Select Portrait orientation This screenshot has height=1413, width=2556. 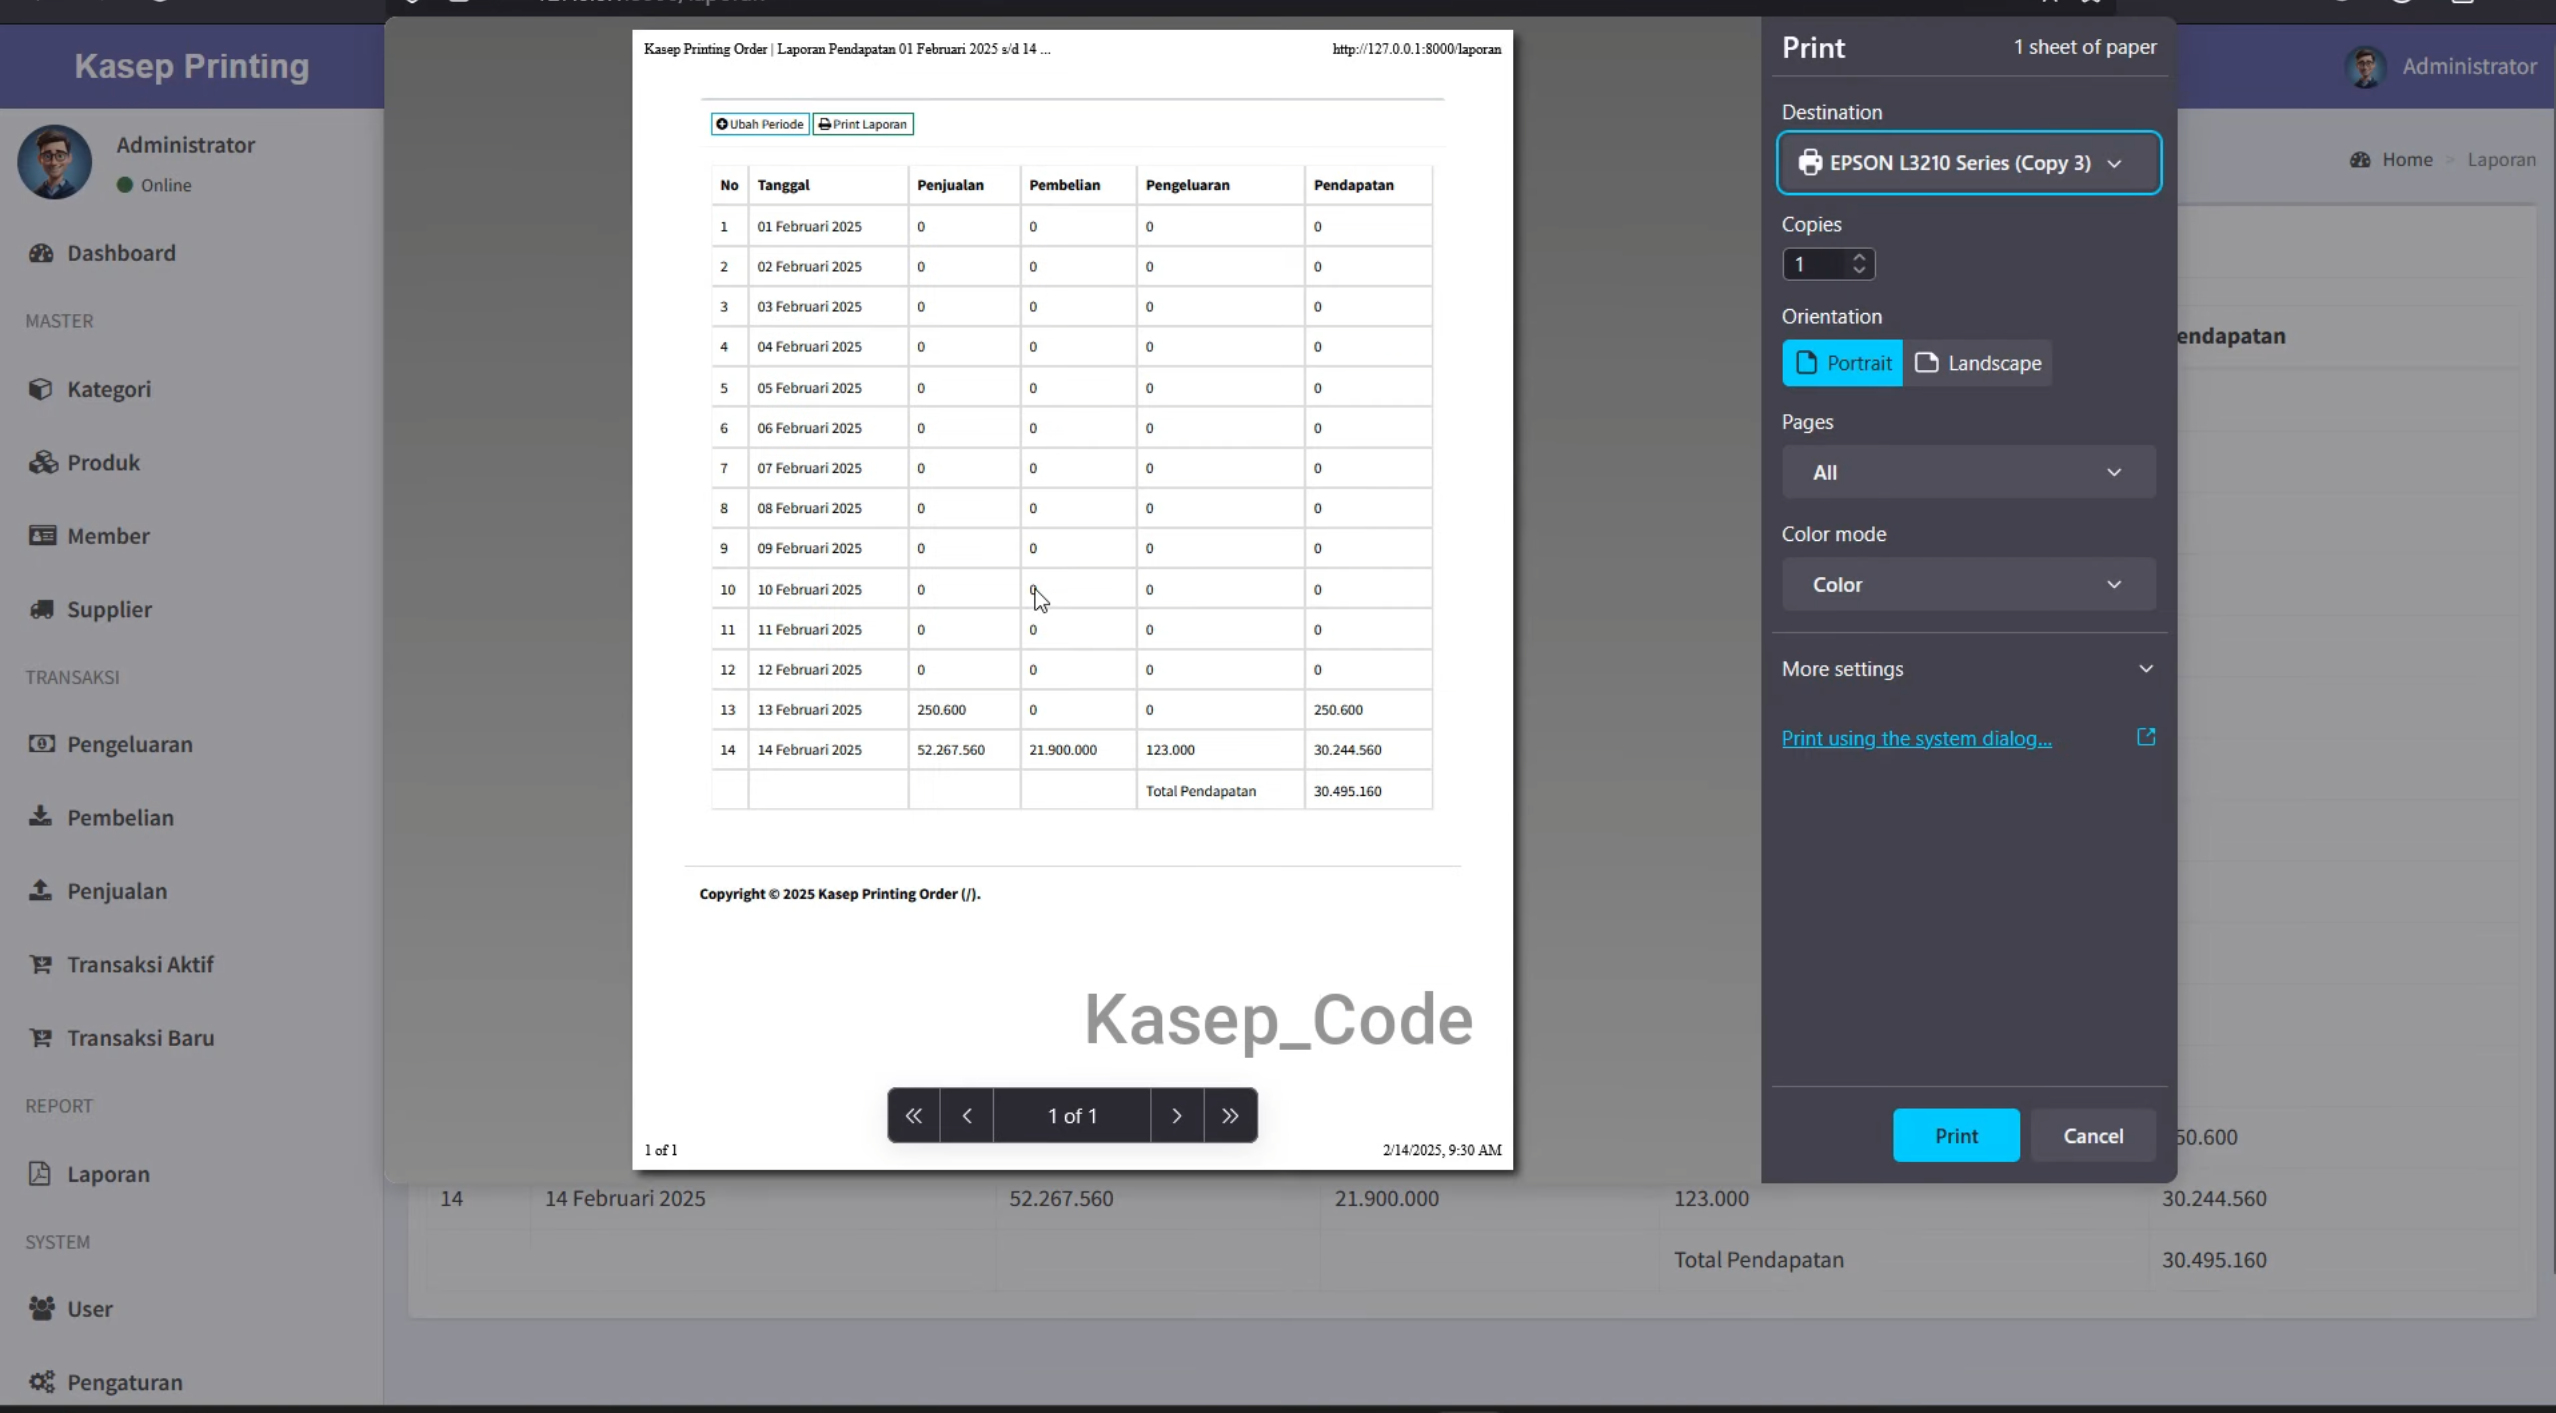pos(1842,363)
